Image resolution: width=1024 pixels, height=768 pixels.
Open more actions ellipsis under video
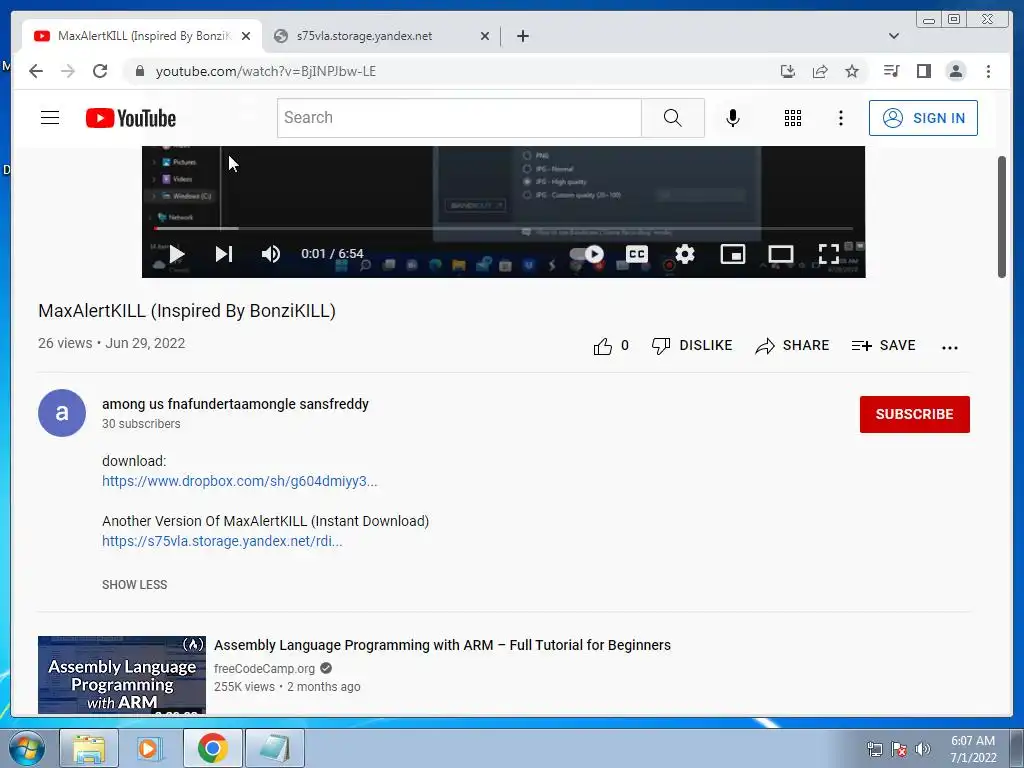[950, 347]
